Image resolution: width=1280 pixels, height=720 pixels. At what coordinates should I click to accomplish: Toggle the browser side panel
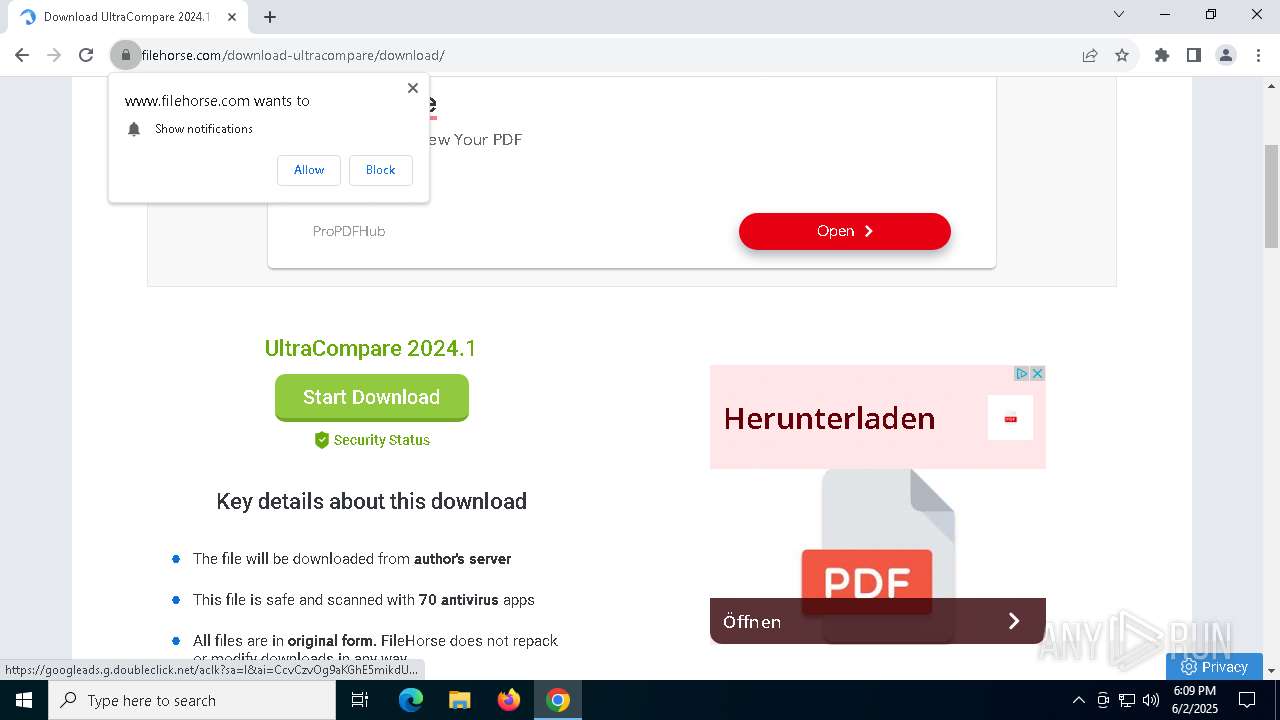point(1194,55)
